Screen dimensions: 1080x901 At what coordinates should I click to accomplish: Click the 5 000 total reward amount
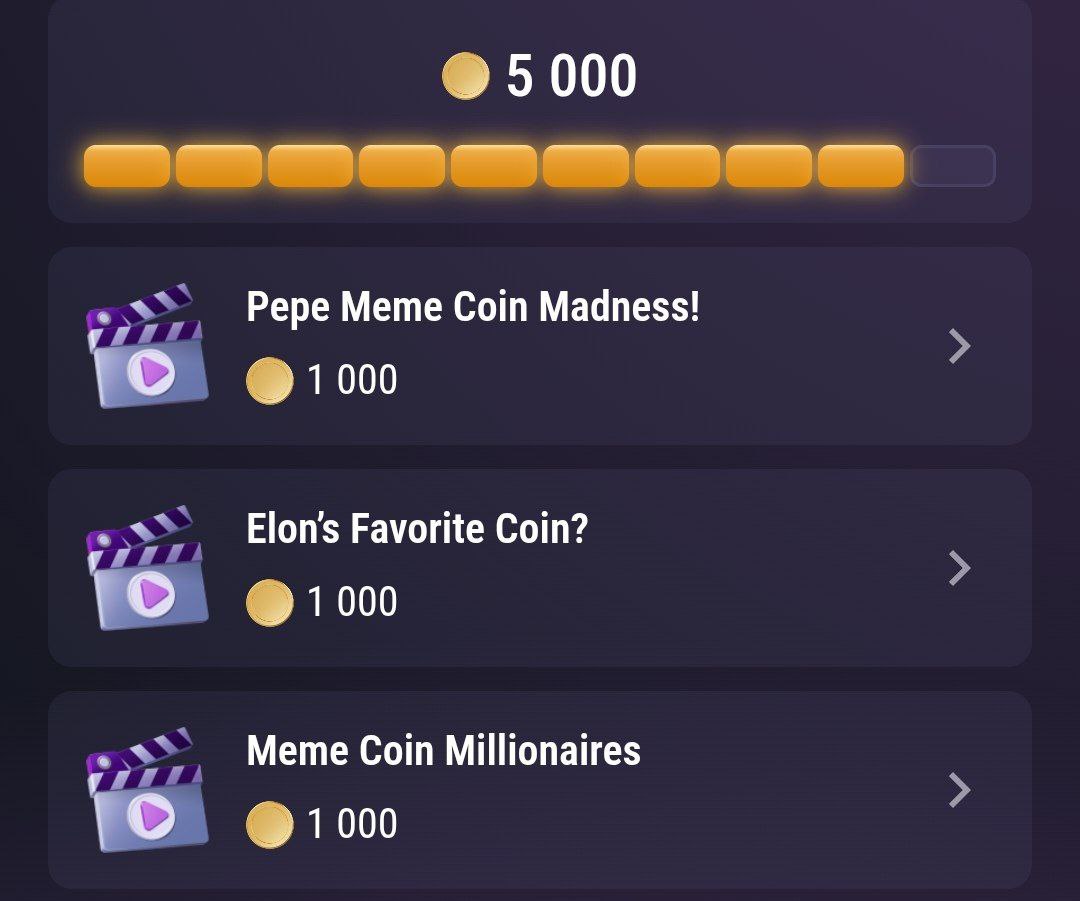click(x=572, y=76)
